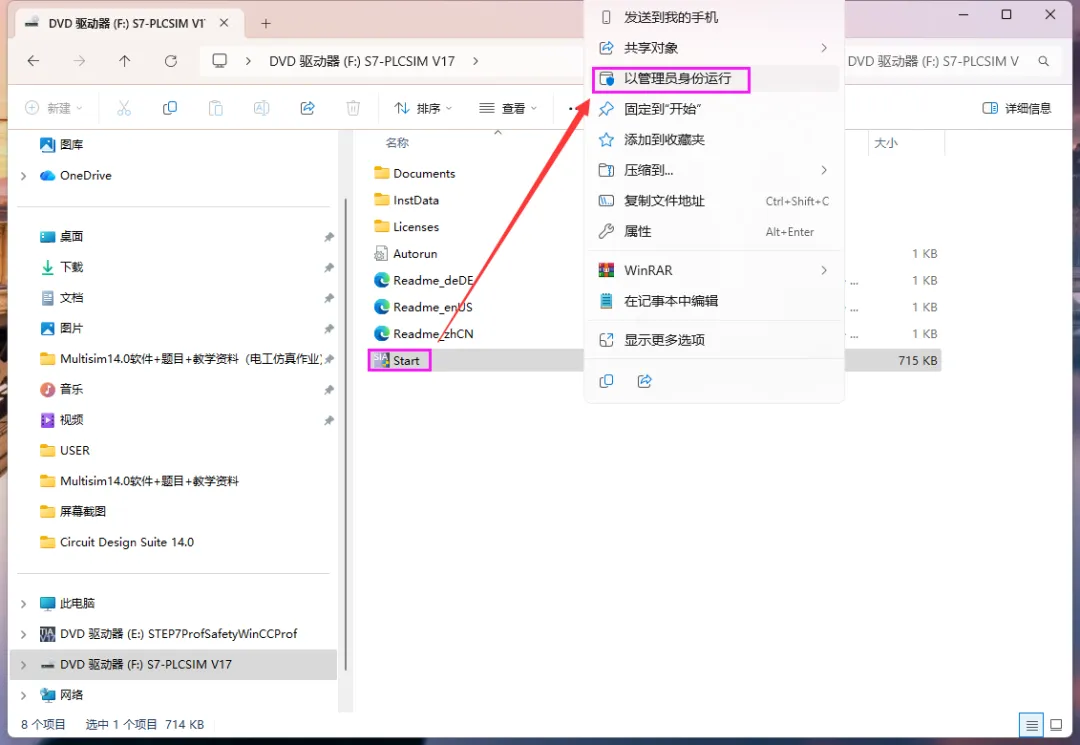Select the Readme_zhCN file
The image size is (1080, 745).
[x=424, y=333]
